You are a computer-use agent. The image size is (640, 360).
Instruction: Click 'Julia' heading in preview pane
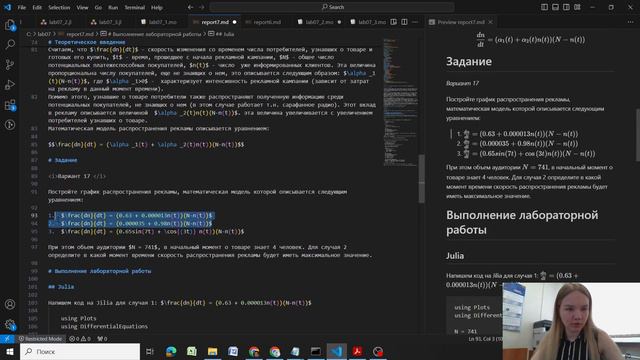pyautogui.click(x=455, y=256)
